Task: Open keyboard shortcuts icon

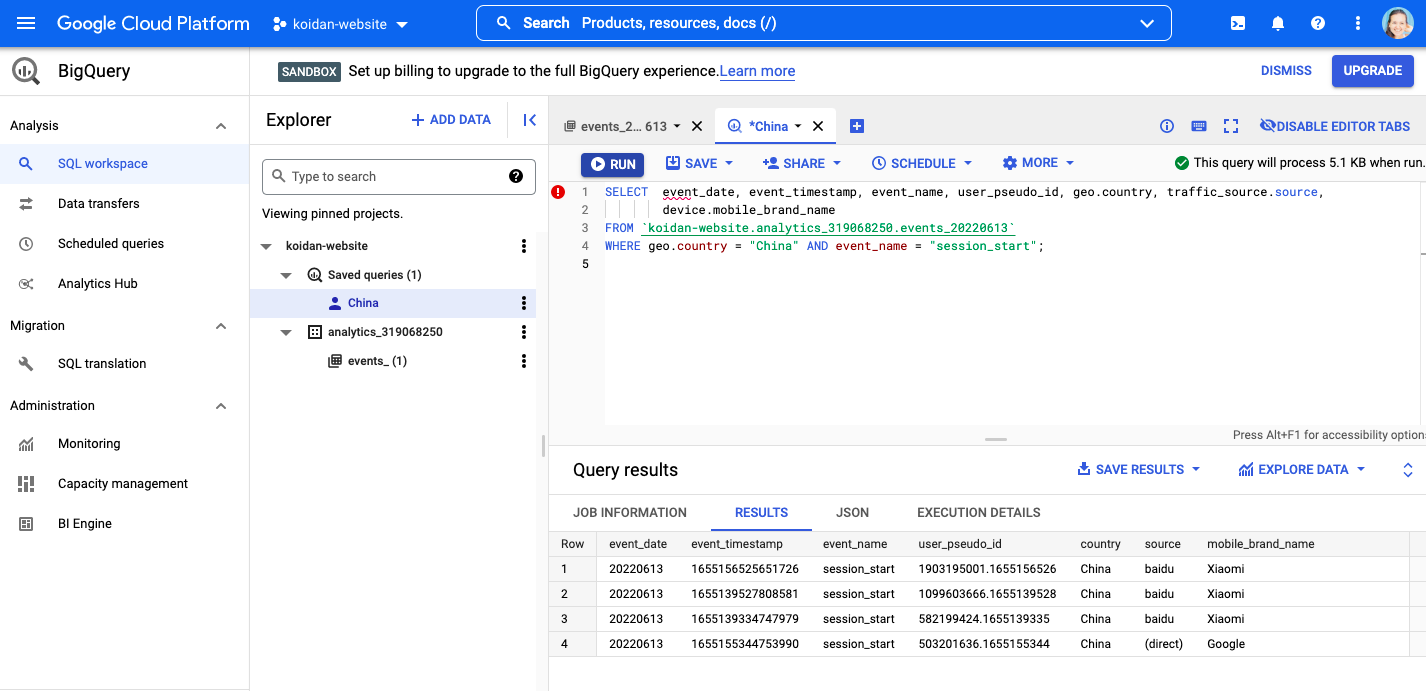Action: [1199, 126]
